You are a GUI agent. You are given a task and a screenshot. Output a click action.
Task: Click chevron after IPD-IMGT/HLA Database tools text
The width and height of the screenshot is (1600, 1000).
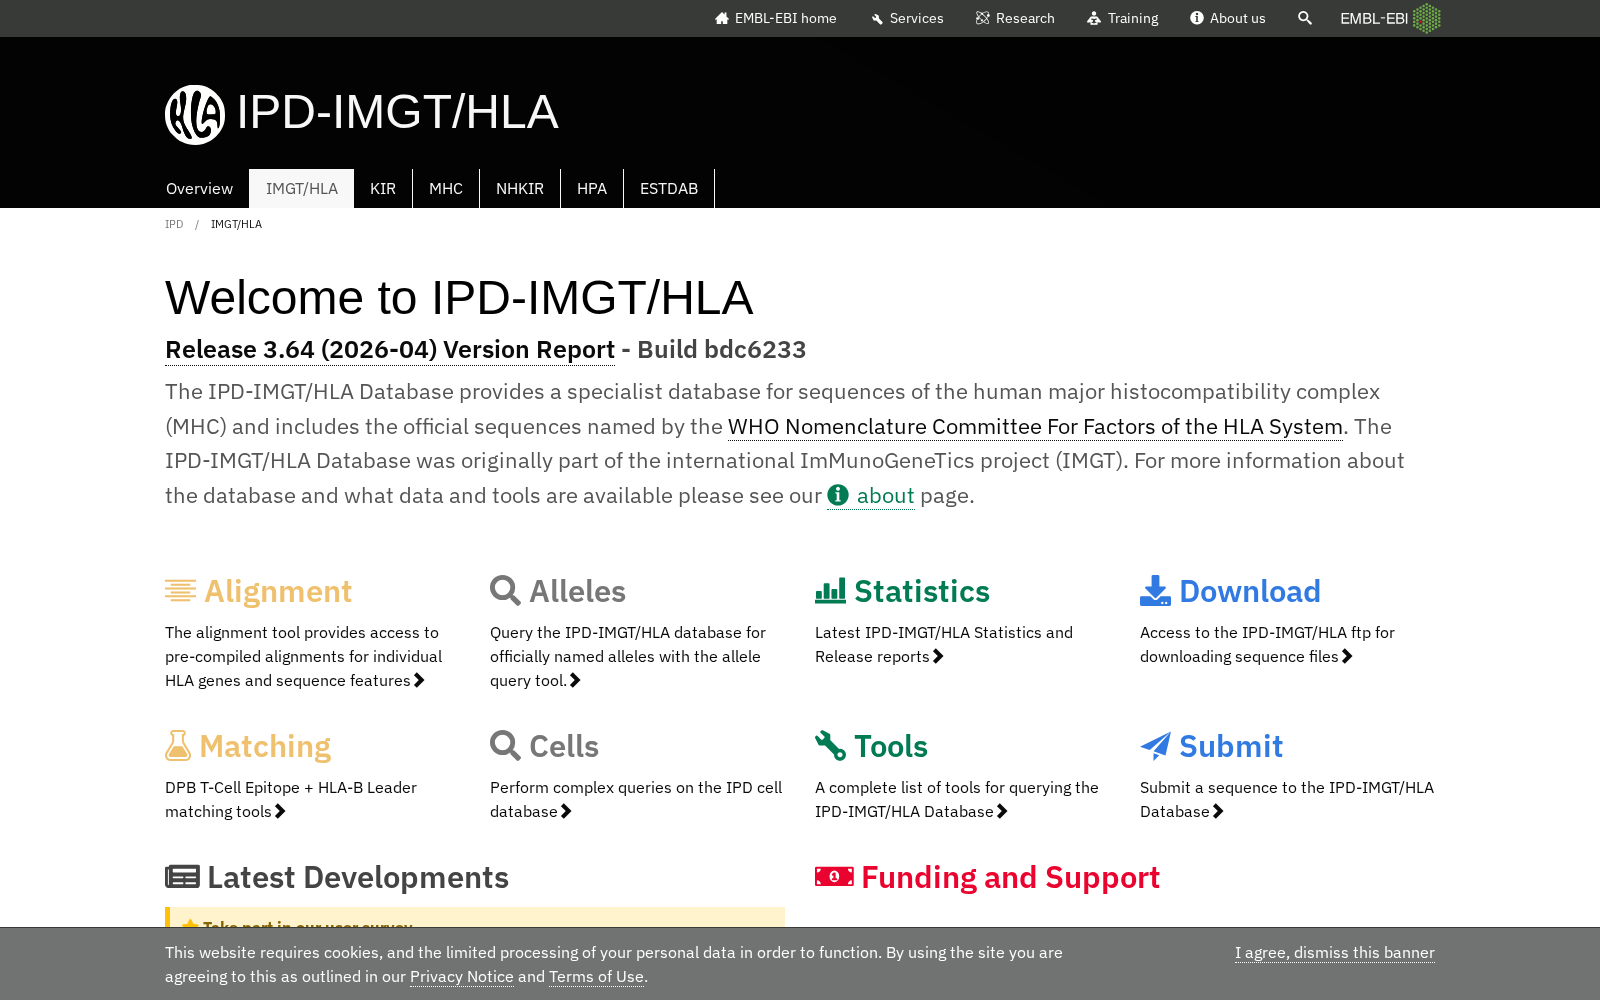(x=1002, y=811)
